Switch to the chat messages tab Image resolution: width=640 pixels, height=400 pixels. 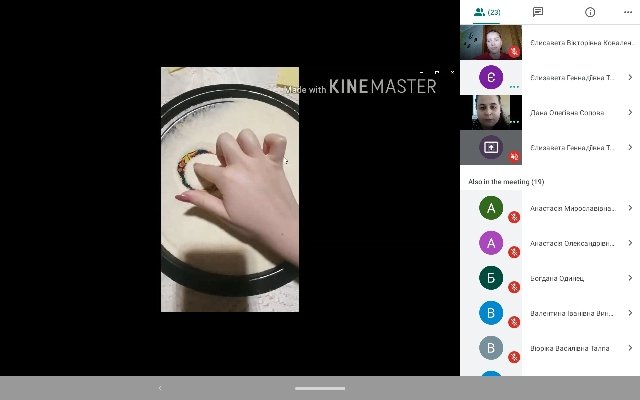(x=538, y=12)
